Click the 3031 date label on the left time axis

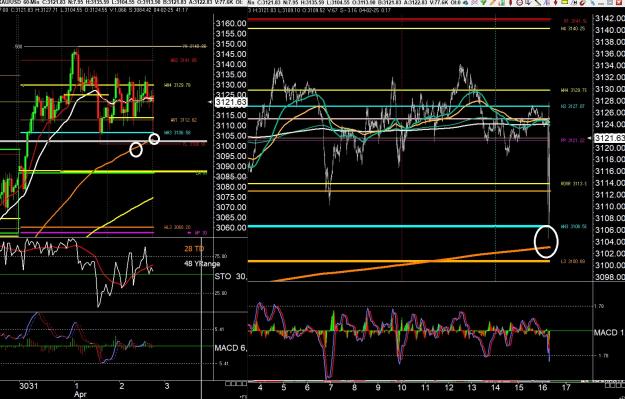point(29,386)
